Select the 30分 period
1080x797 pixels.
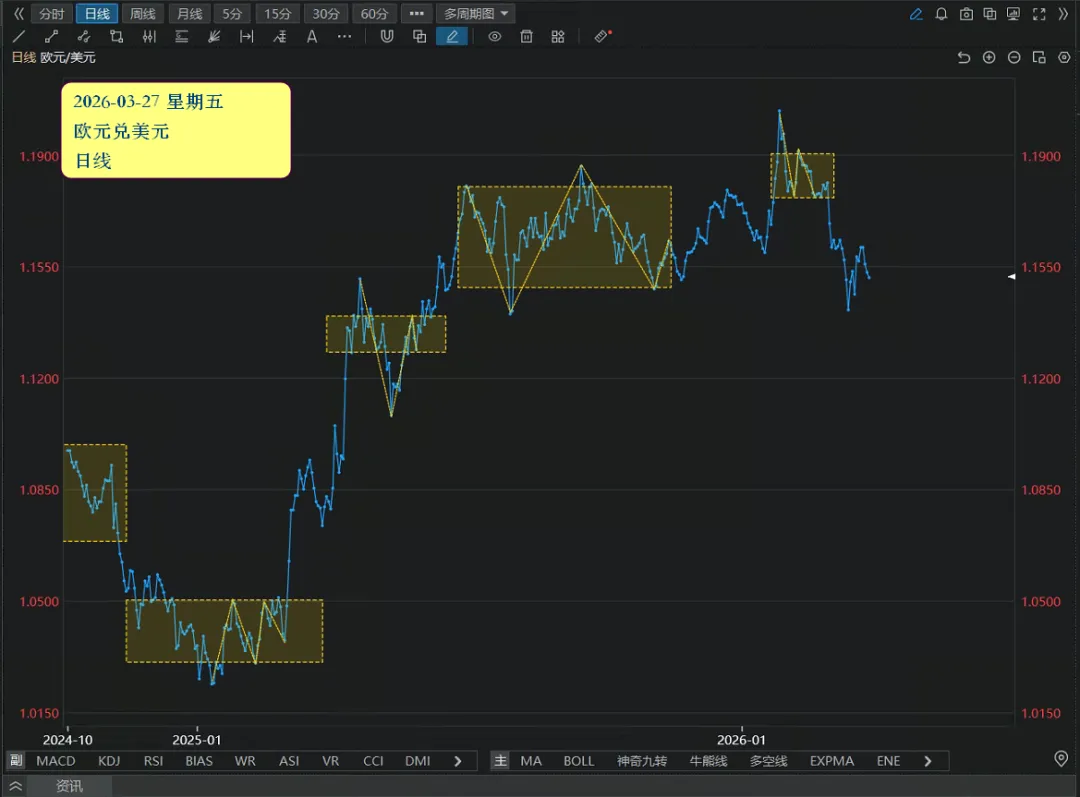[x=326, y=14]
